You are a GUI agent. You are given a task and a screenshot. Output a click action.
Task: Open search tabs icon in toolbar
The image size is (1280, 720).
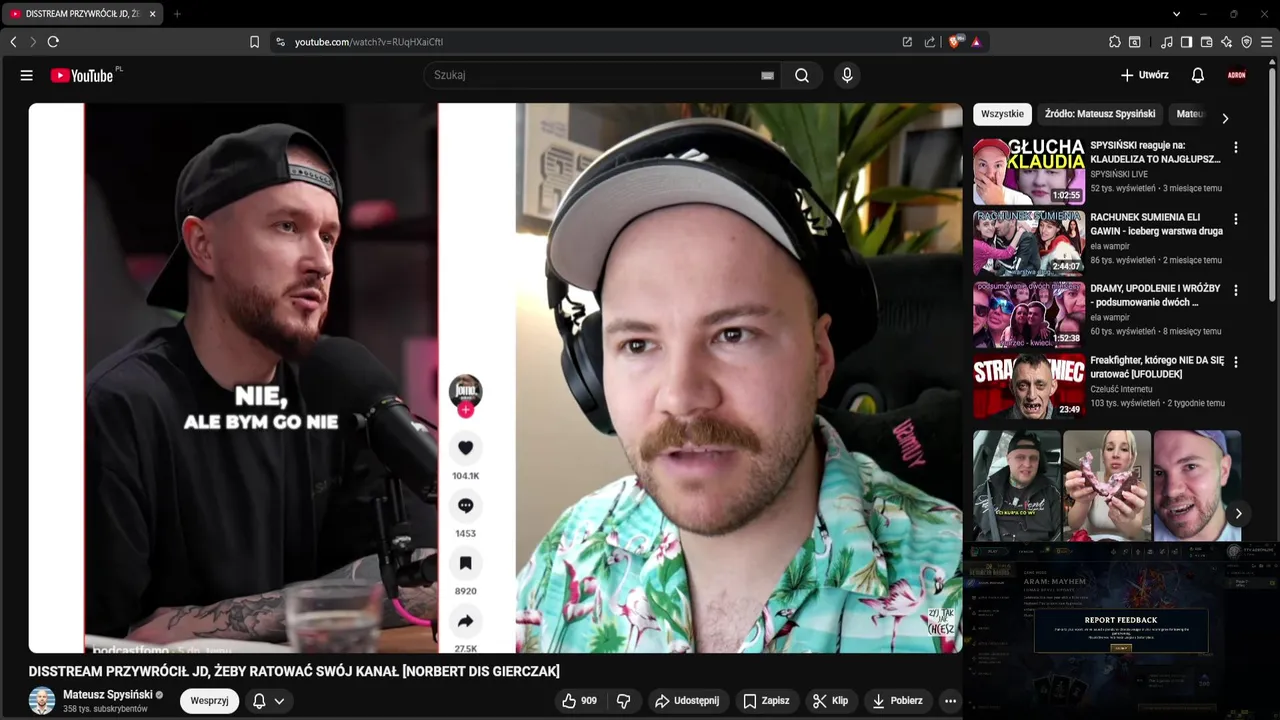(x=1135, y=42)
